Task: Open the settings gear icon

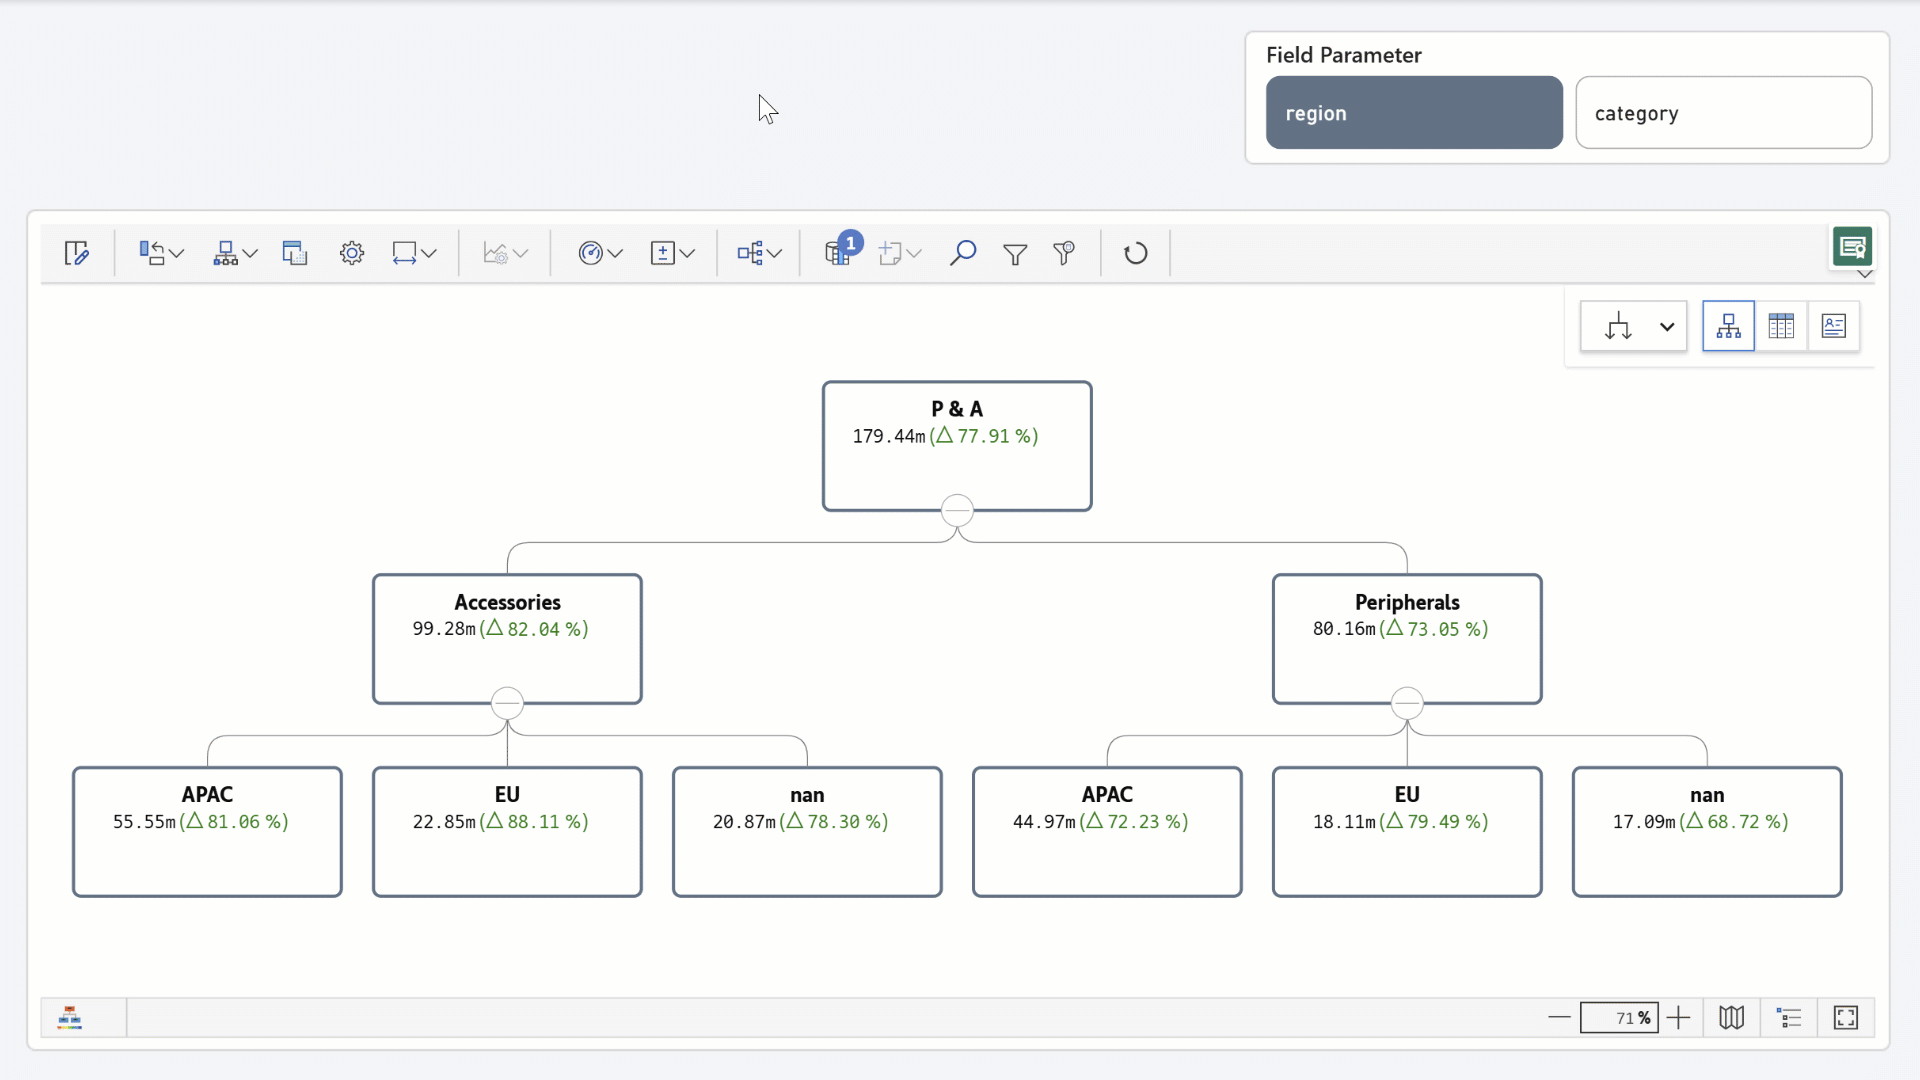Action: pos(351,253)
